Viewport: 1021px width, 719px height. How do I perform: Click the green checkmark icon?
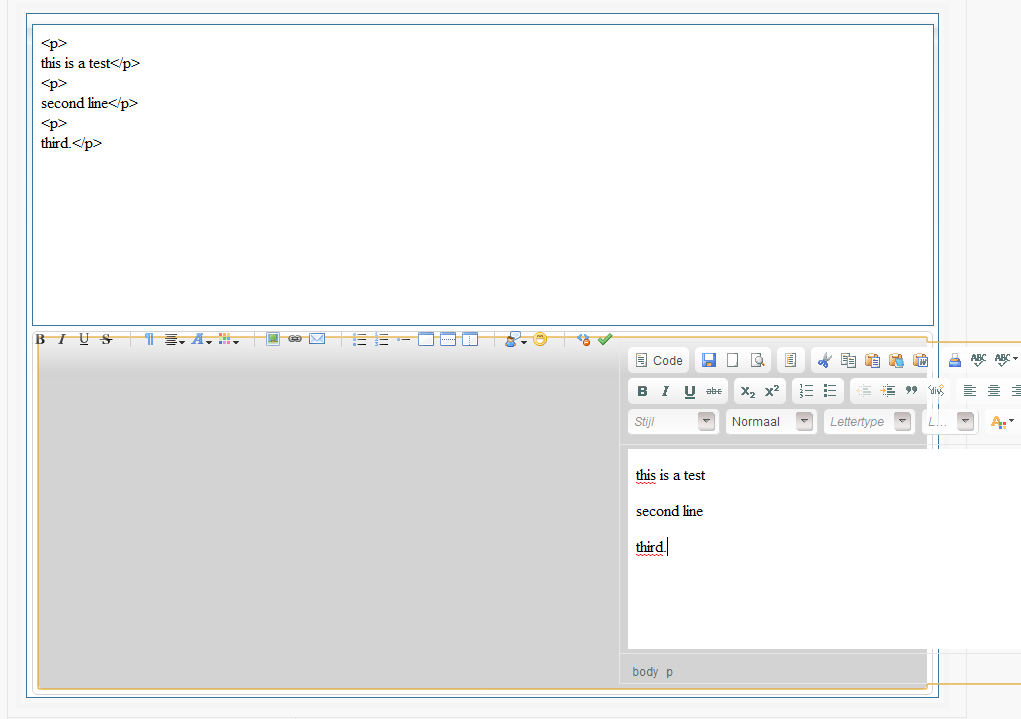(x=605, y=339)
